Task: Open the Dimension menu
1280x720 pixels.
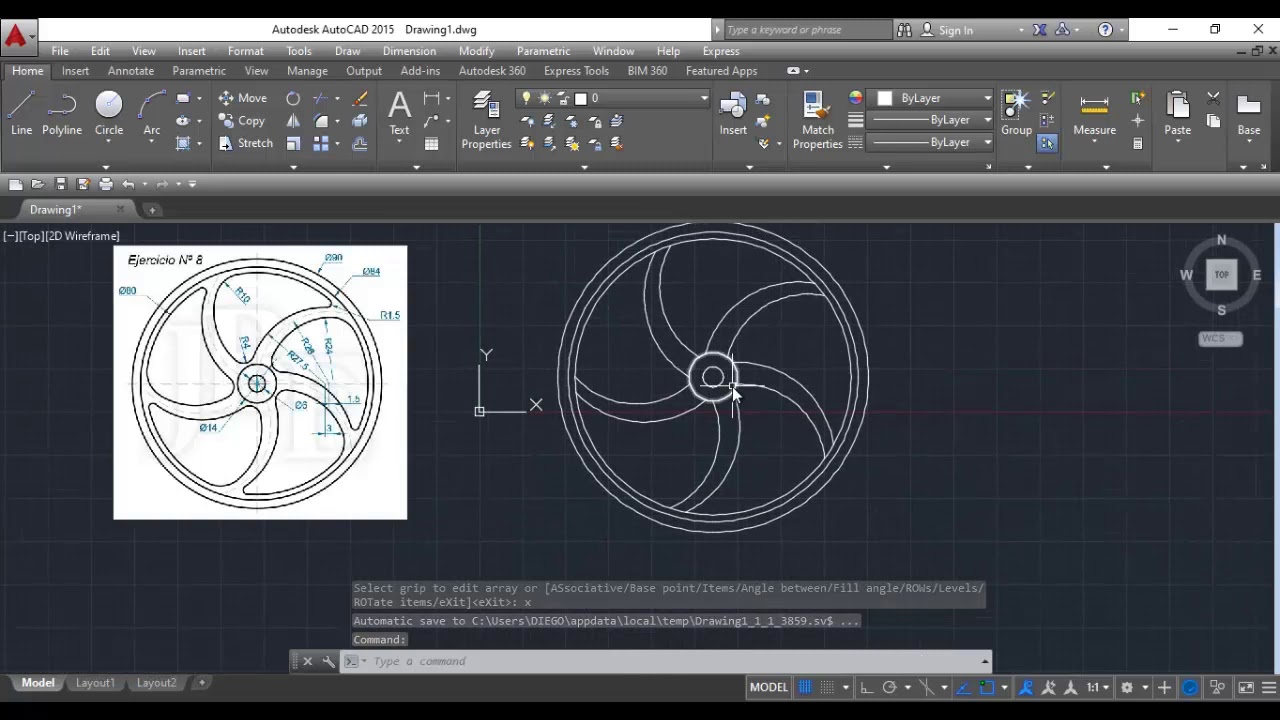Action: tap(409, 51)
